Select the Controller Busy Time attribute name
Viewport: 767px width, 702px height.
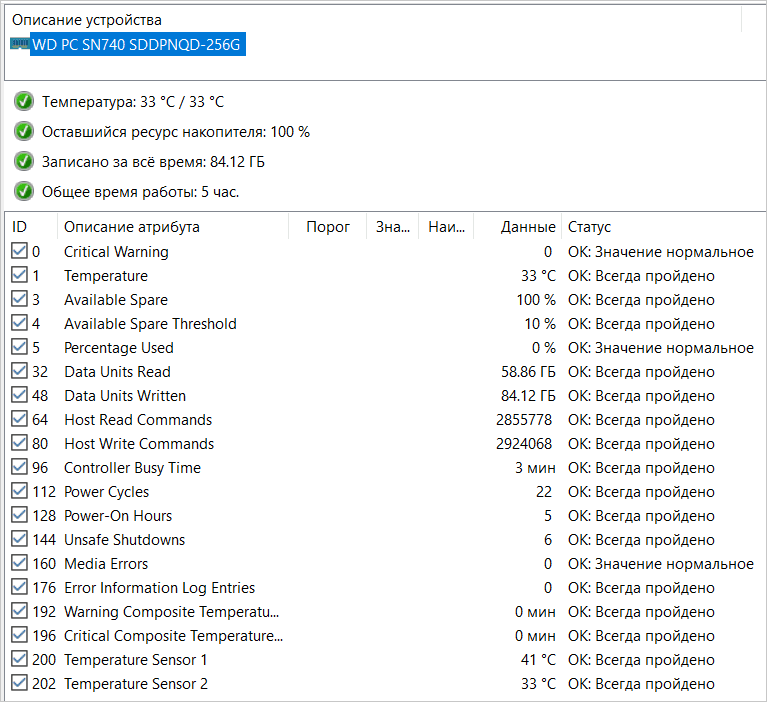pos(133,468)
